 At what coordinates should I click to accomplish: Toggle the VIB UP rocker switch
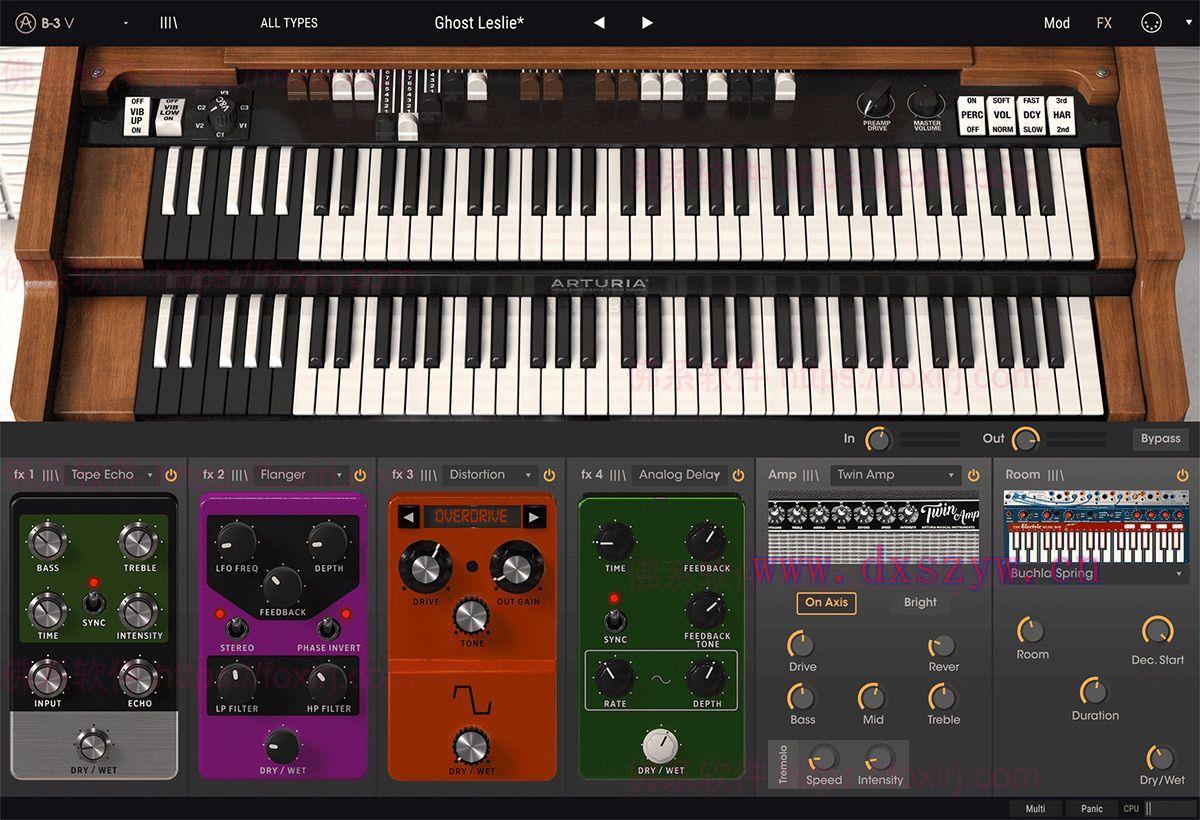pos(137,115)
